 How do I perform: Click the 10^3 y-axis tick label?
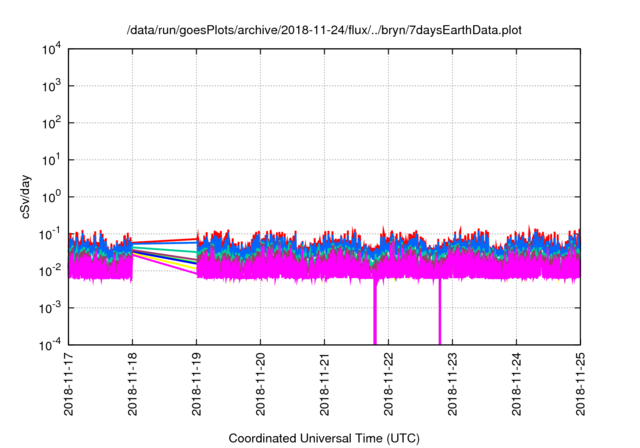point(52,86)
